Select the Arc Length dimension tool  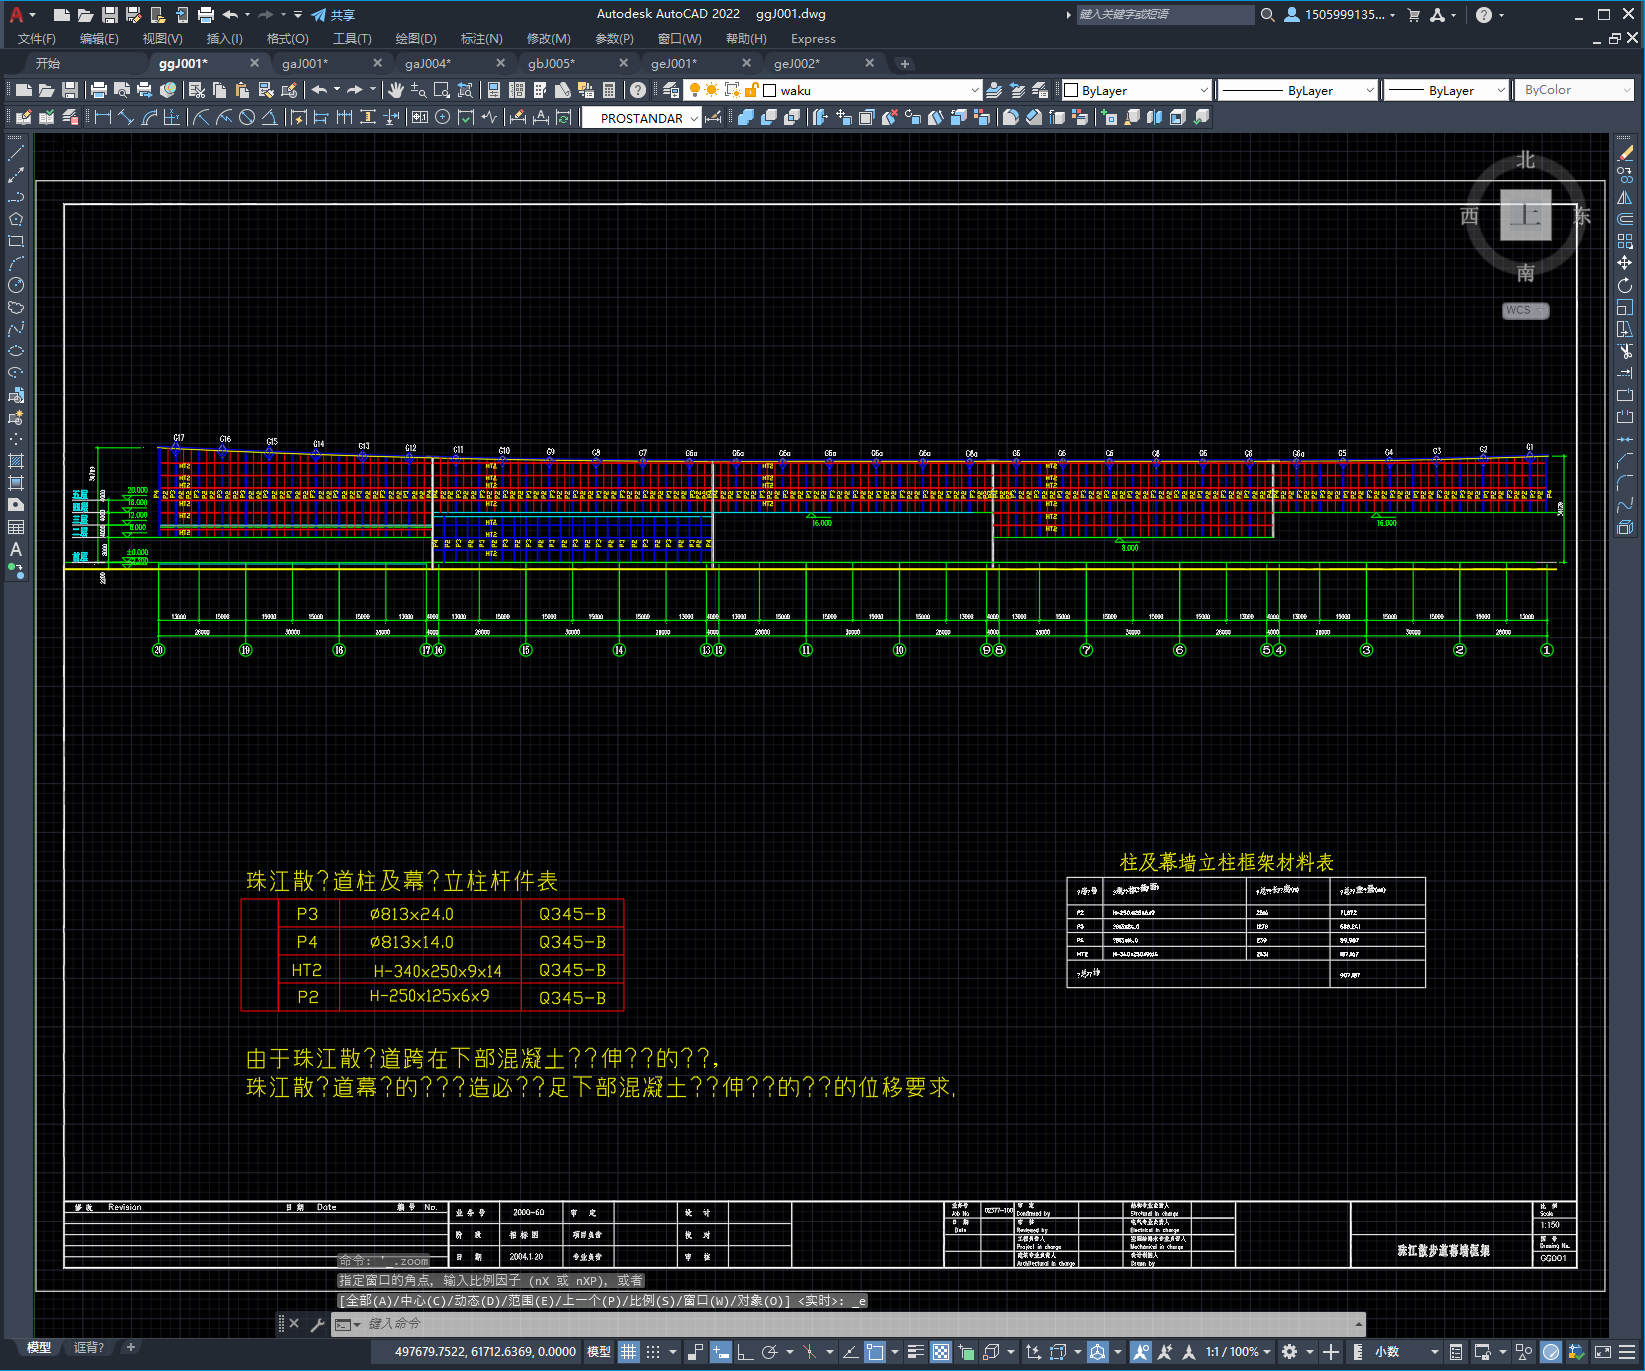tap(149, 117)
